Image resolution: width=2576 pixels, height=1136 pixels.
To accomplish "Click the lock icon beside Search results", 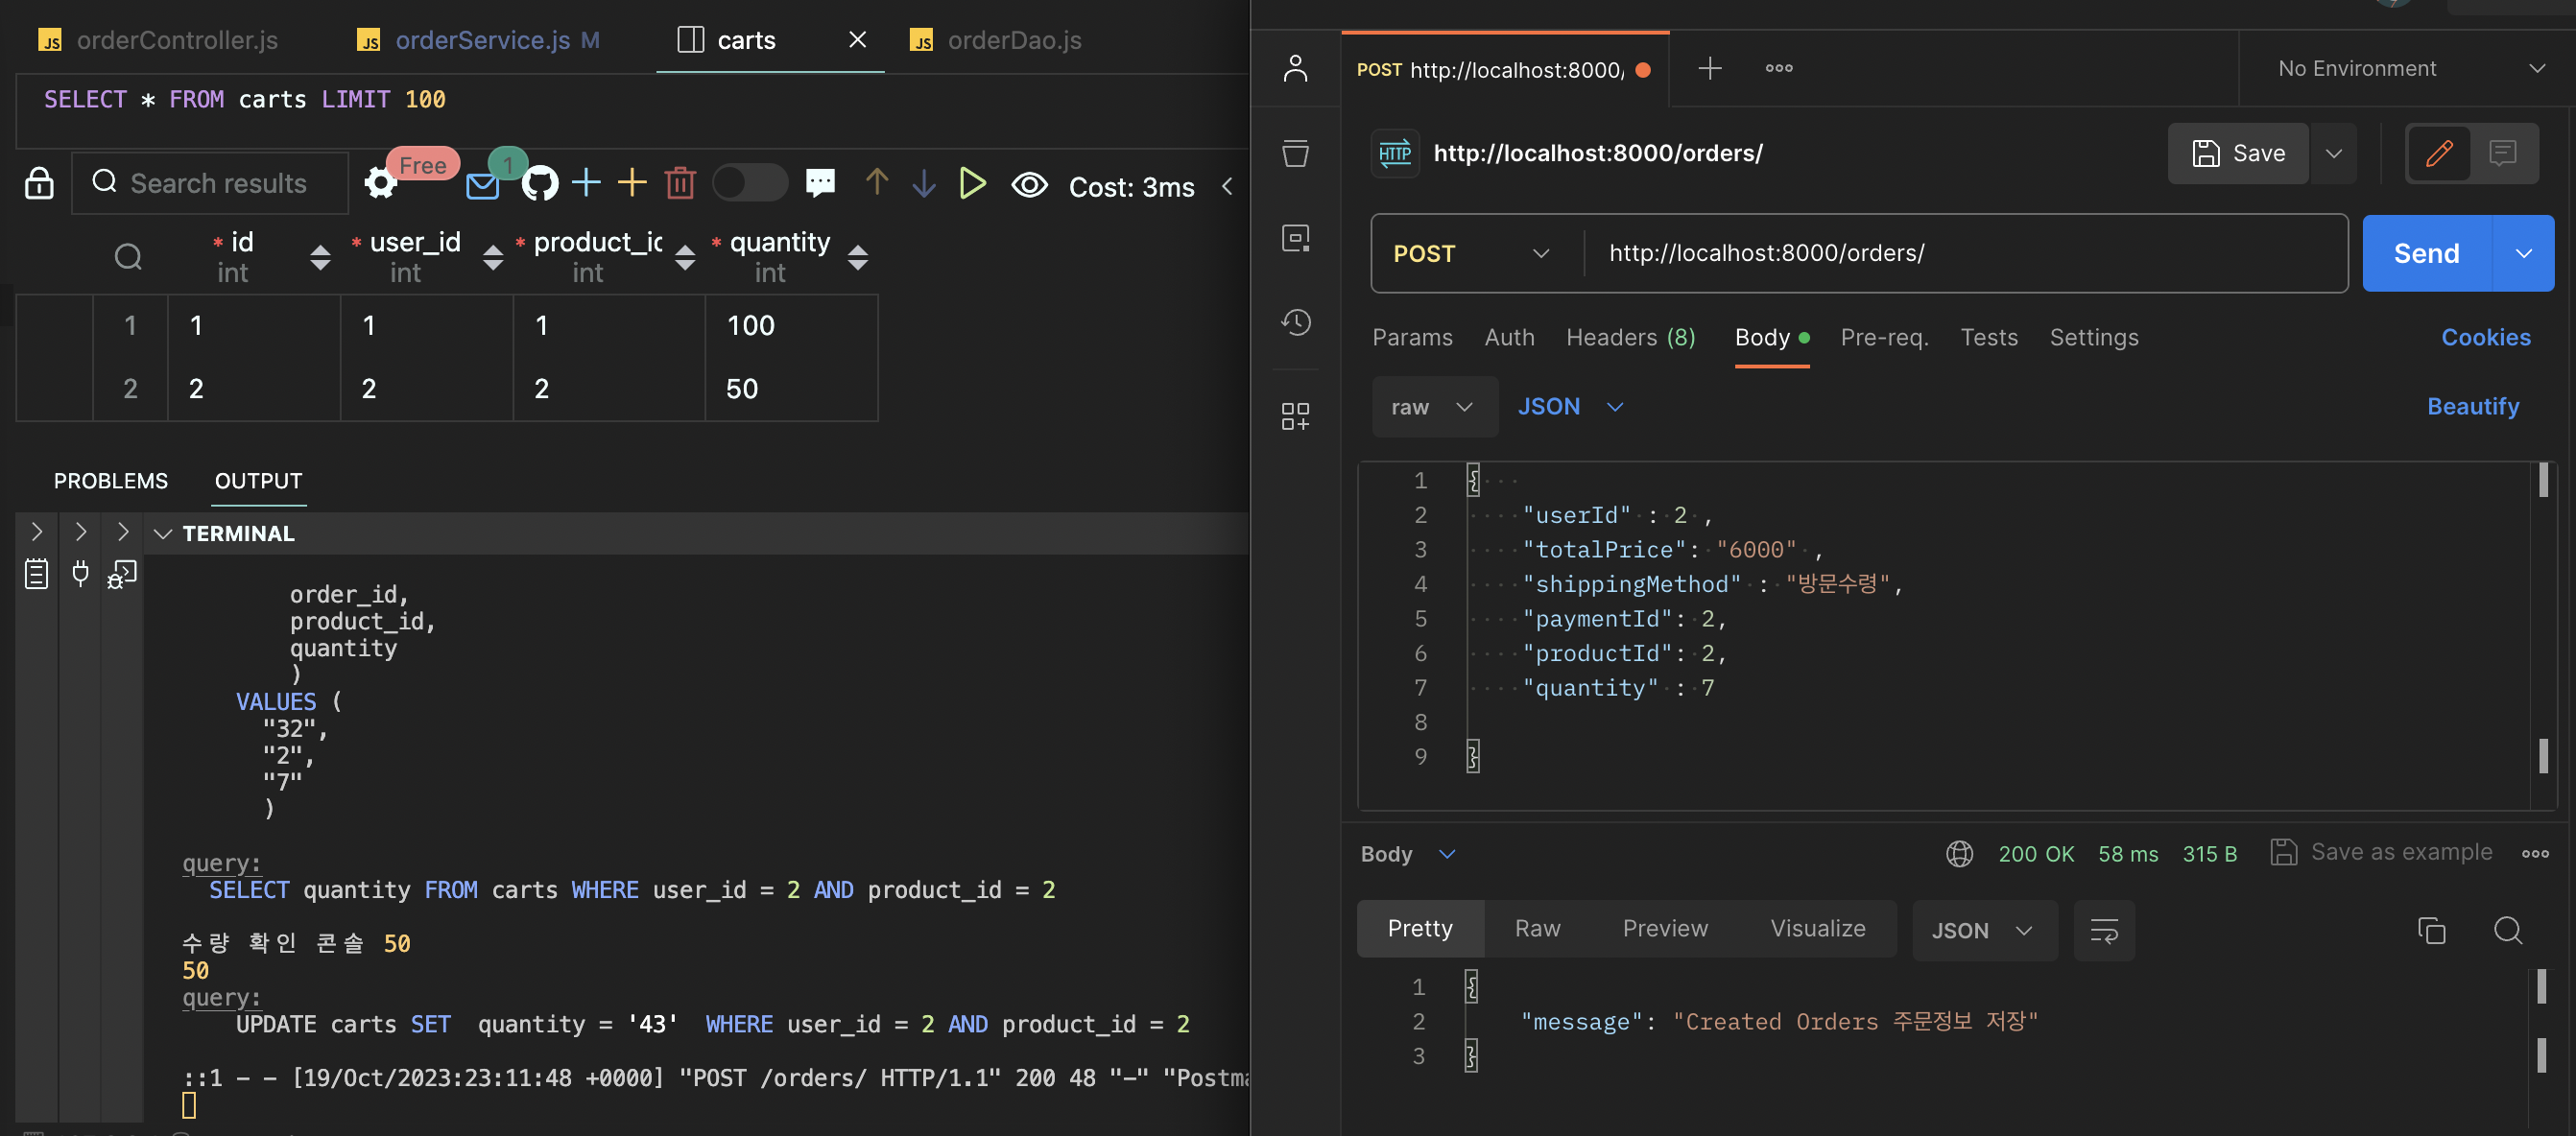I will coord(39,184).
